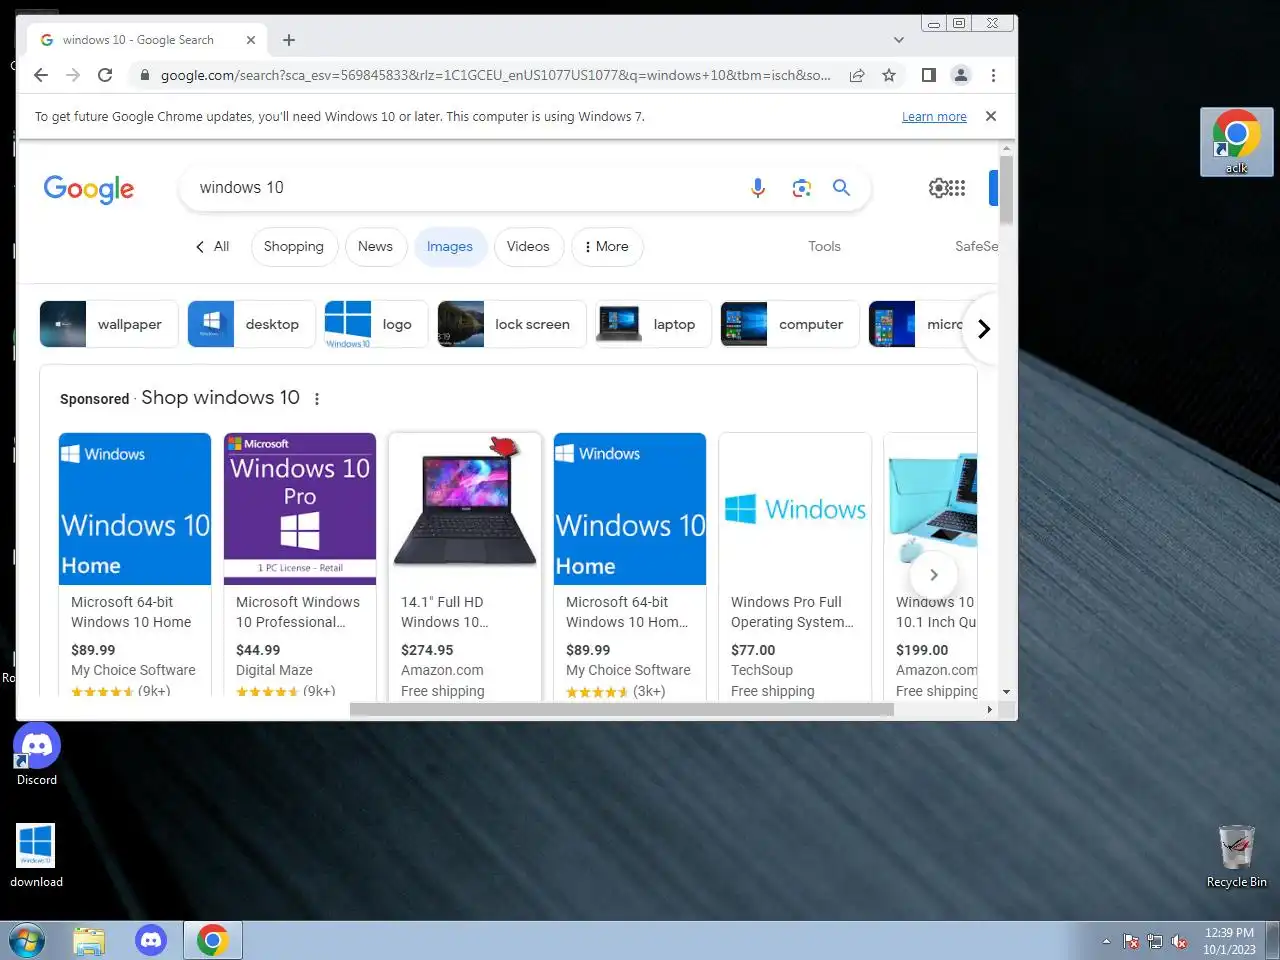The image size is (1280, 960).
Task: Go back with Chrome's back arrow
Action: pyautogui.click(x=41, y=75)
